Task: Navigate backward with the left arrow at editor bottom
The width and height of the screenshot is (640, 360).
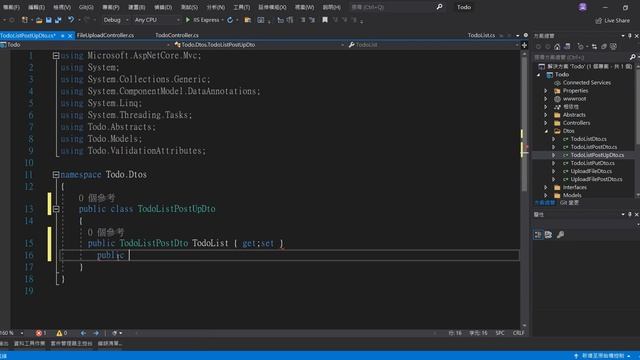Action: (x=83, y=333)
